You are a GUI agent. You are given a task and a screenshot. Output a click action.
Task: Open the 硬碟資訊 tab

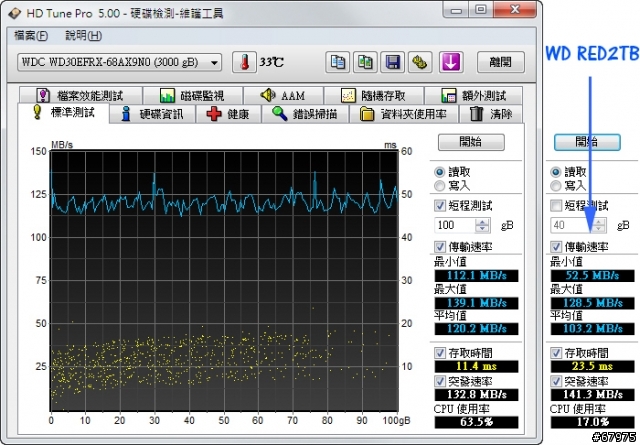pyautogui.click(x=153, y=114)
